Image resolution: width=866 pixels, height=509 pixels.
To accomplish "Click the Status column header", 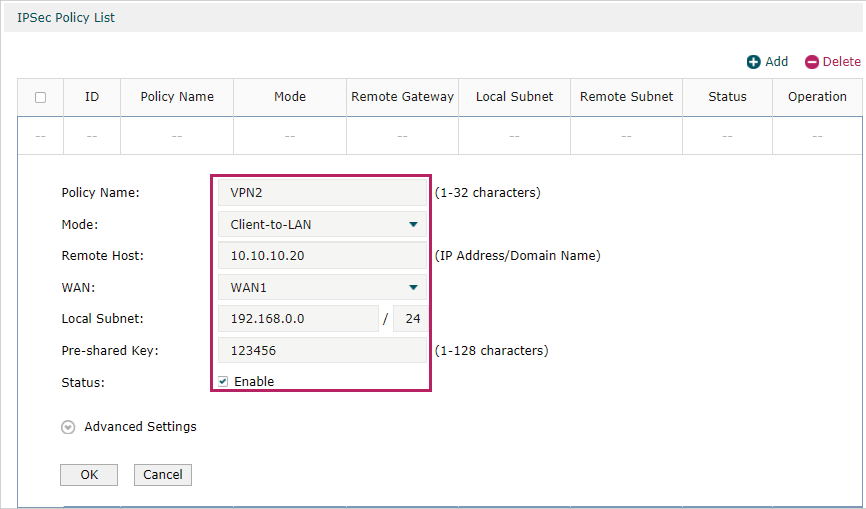I will tap(727, 97).
